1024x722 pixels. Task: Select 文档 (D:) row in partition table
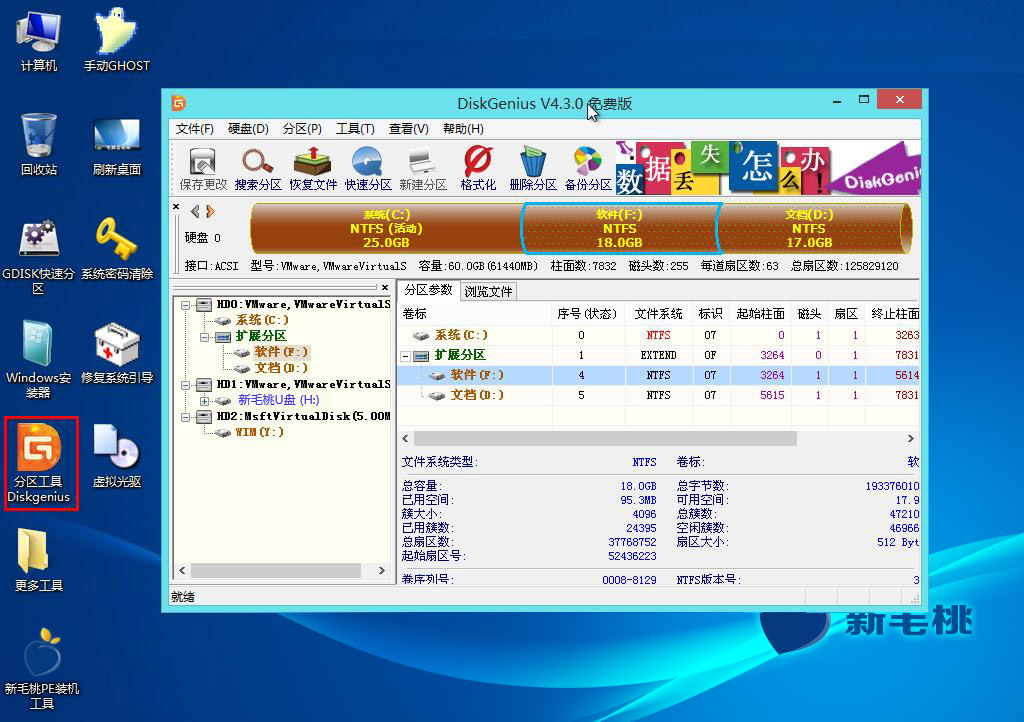pyautogui.click(x=659, y=396)
